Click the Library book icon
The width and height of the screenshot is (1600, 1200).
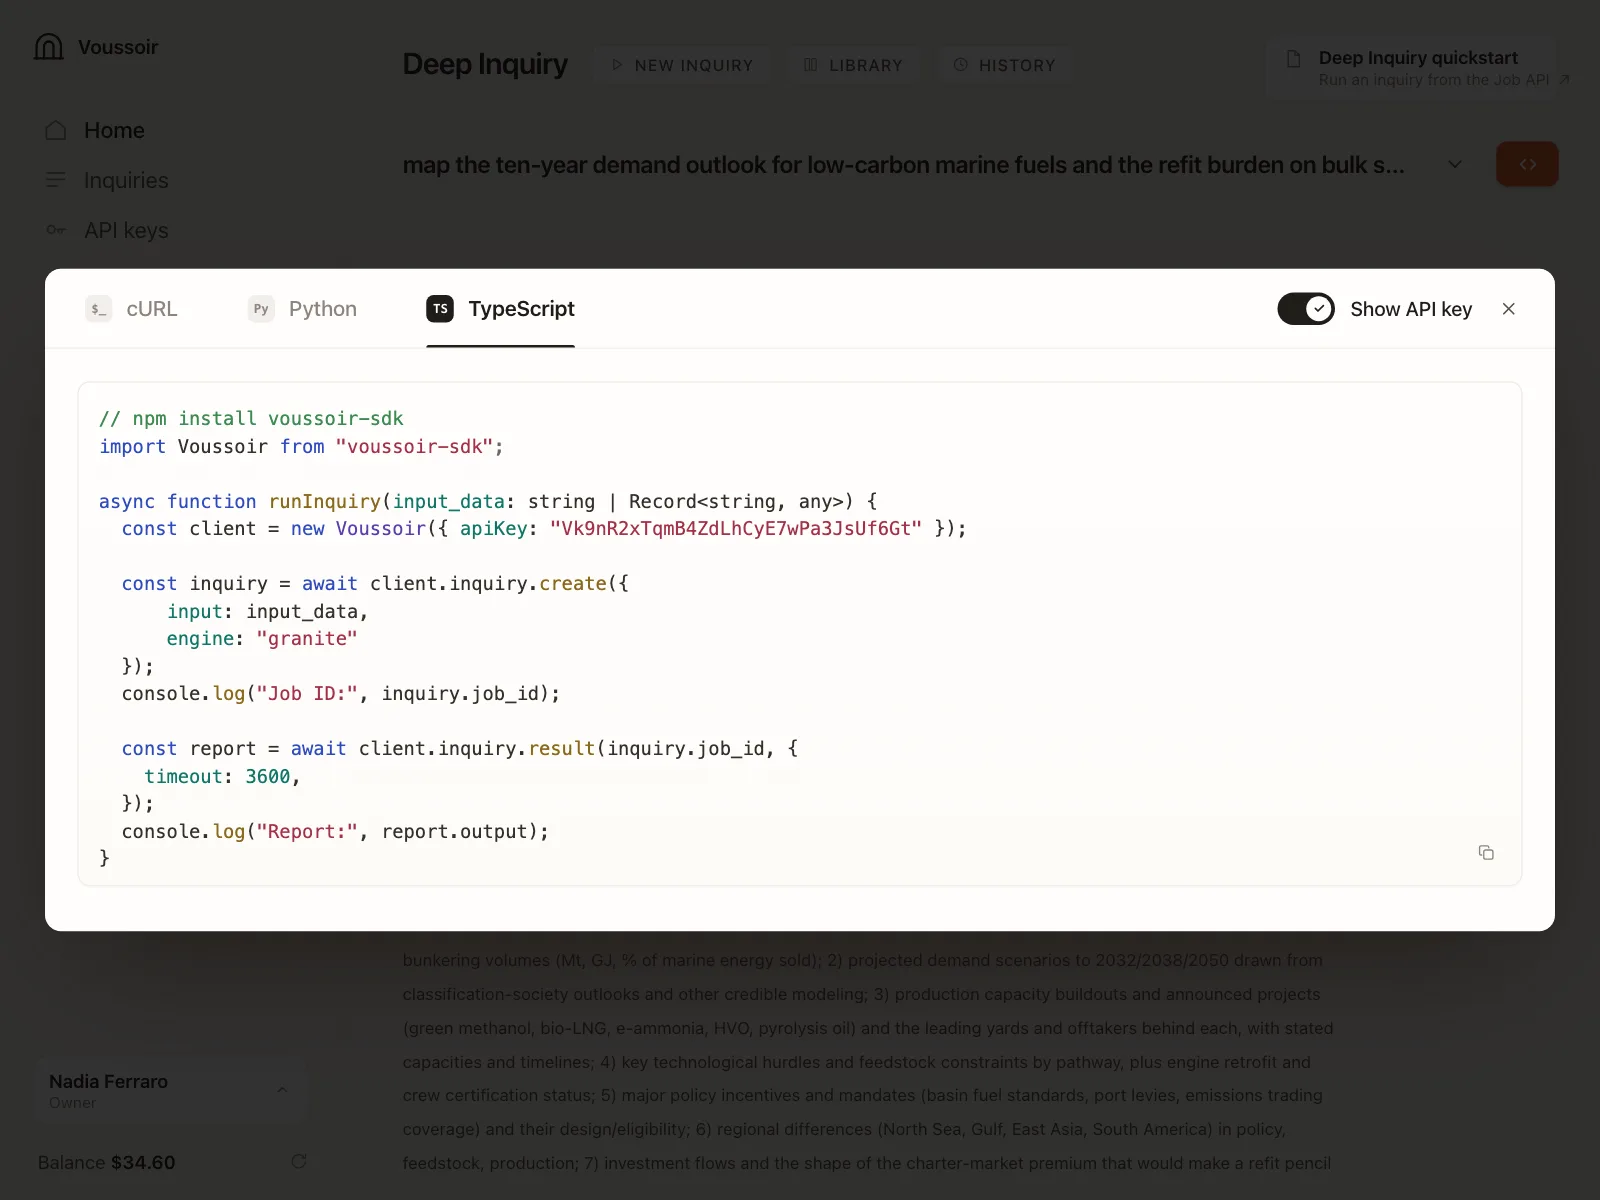point(811,65)
